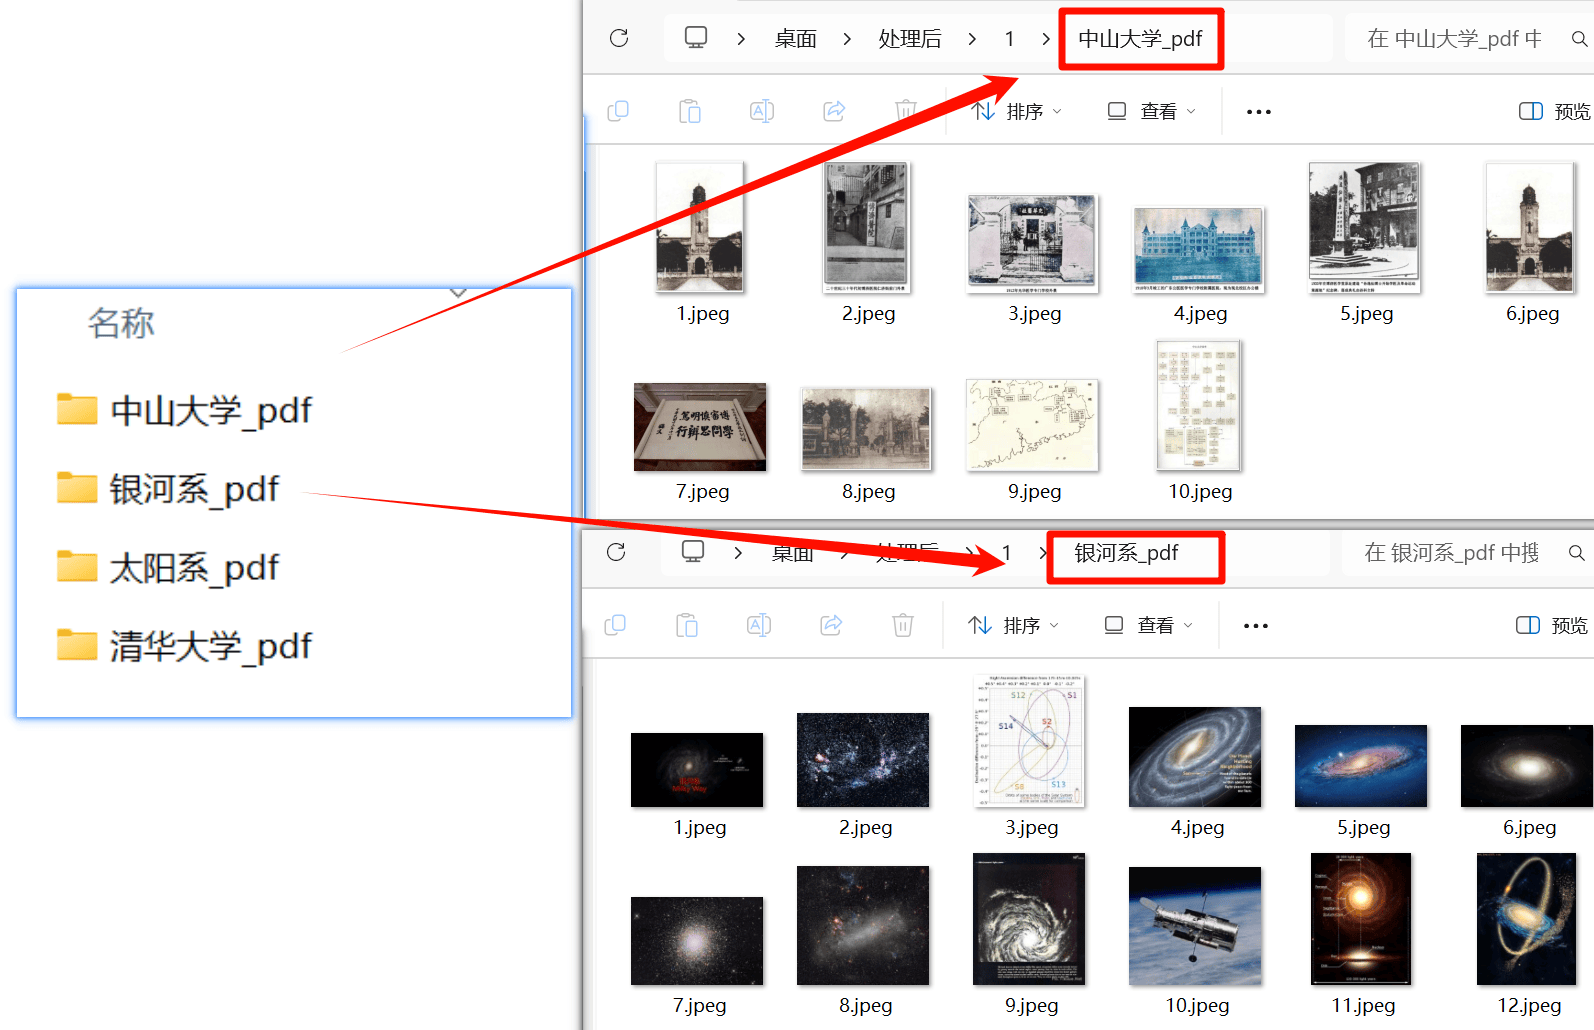This screenshot has height=1030, width=1594.
Task: Click 中山大学_pdf breadcrumb segment
Action: point(1140,39)
